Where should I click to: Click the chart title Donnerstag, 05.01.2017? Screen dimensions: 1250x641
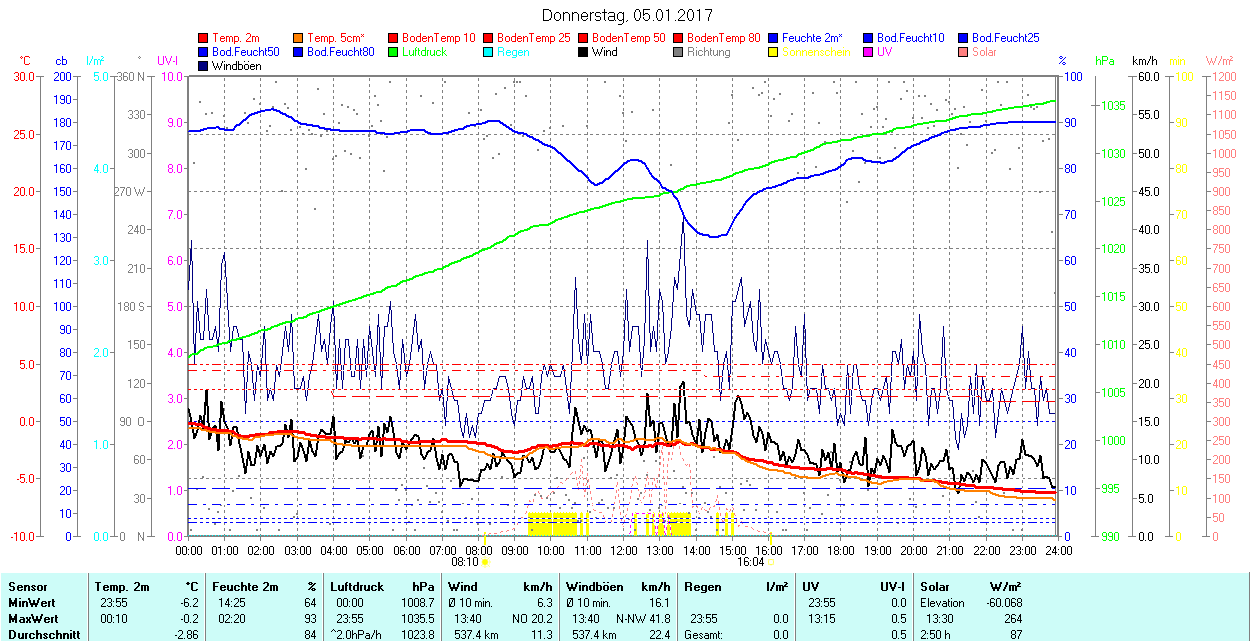[628, 15]
